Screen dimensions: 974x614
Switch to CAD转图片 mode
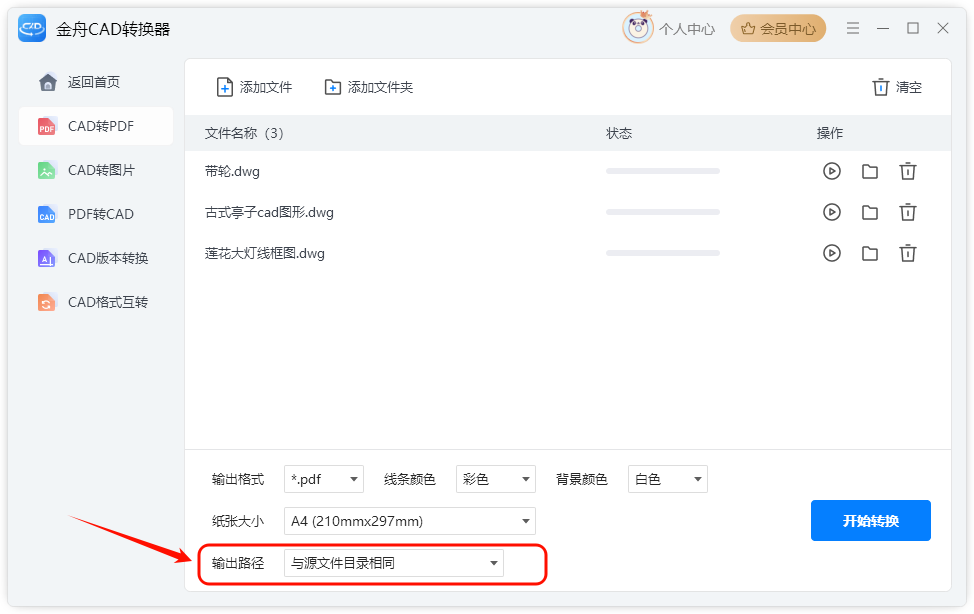point(96,170)
